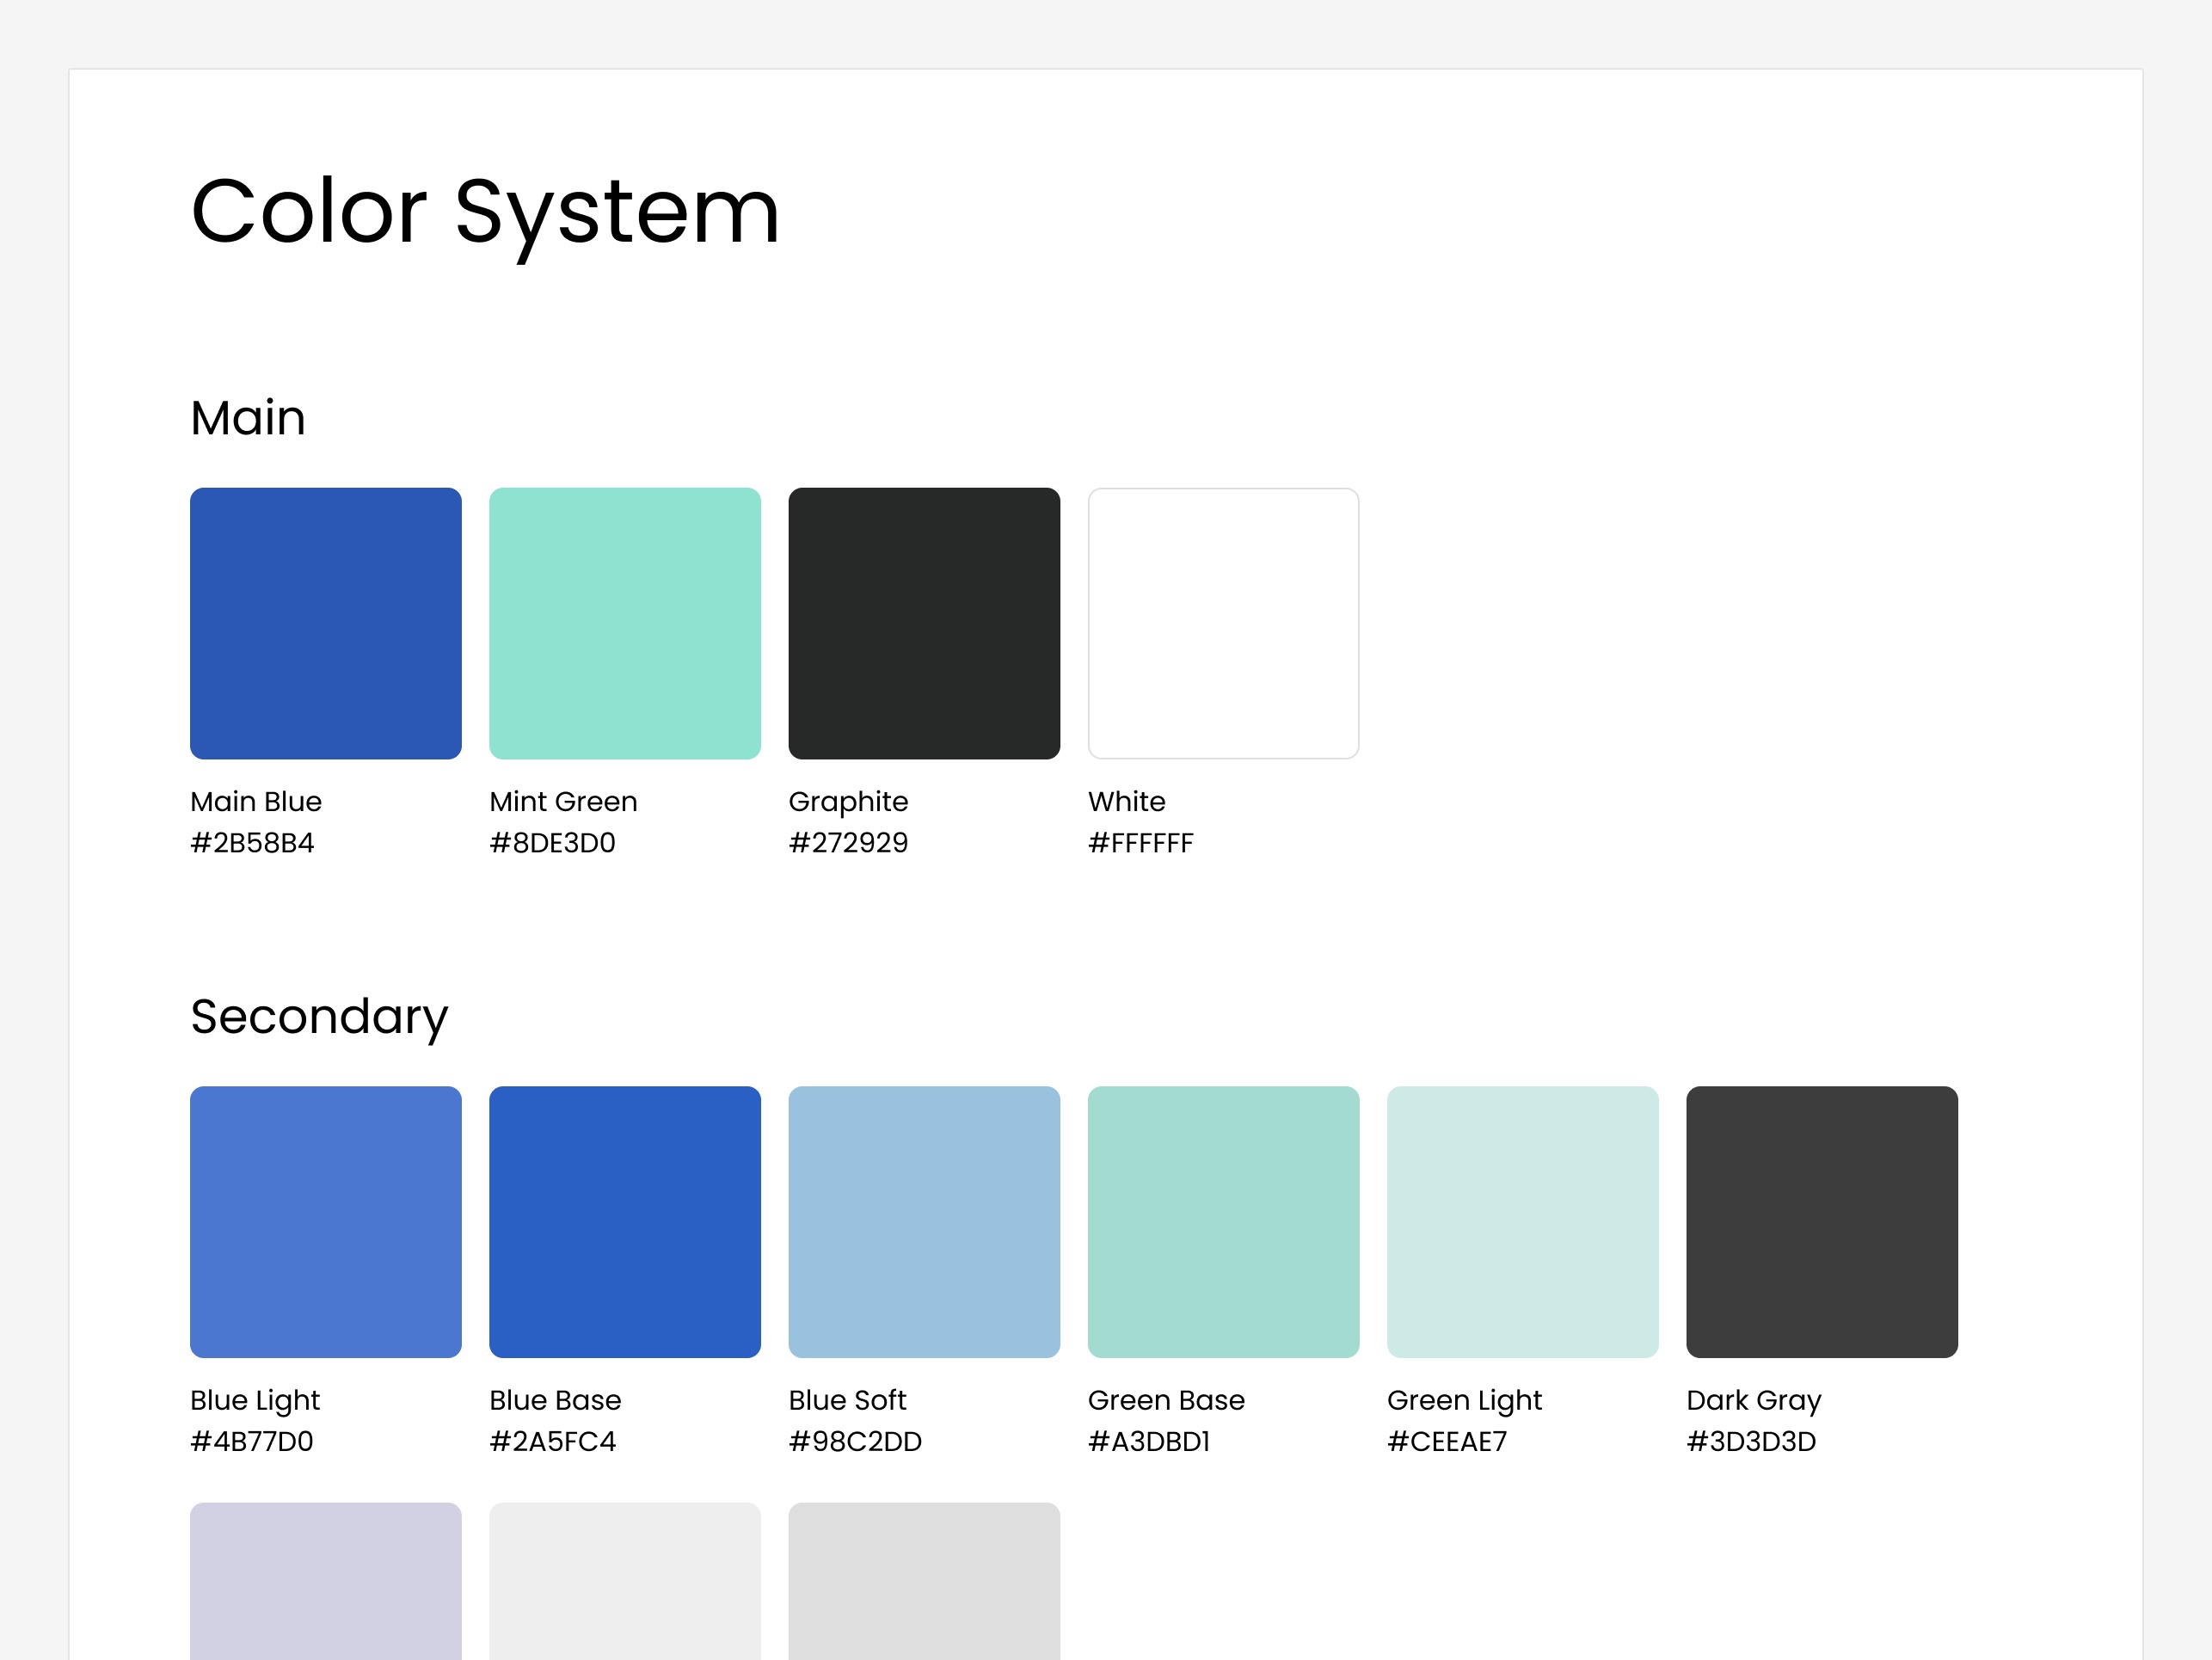The width and height of the screenshot is (2212, 1660).
Task: Click the hex code #98C2DD
Action: [855, 1442]
